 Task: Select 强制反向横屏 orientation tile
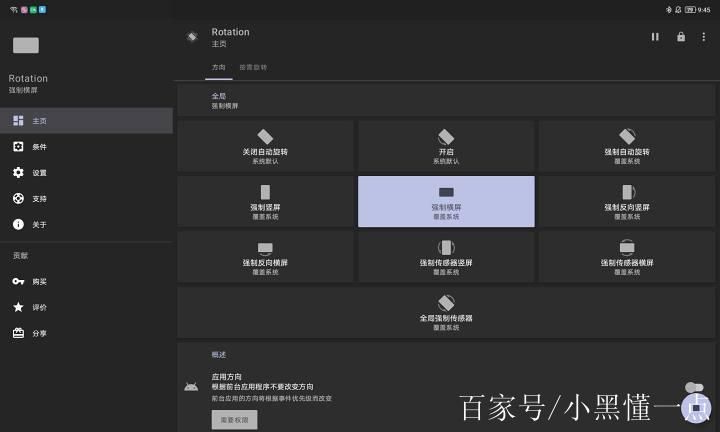(x=265, y=257)
